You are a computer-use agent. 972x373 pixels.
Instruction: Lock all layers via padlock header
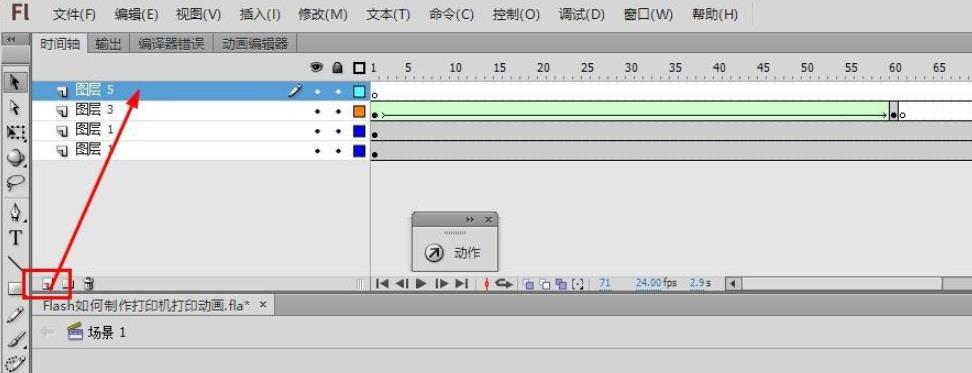338,67
